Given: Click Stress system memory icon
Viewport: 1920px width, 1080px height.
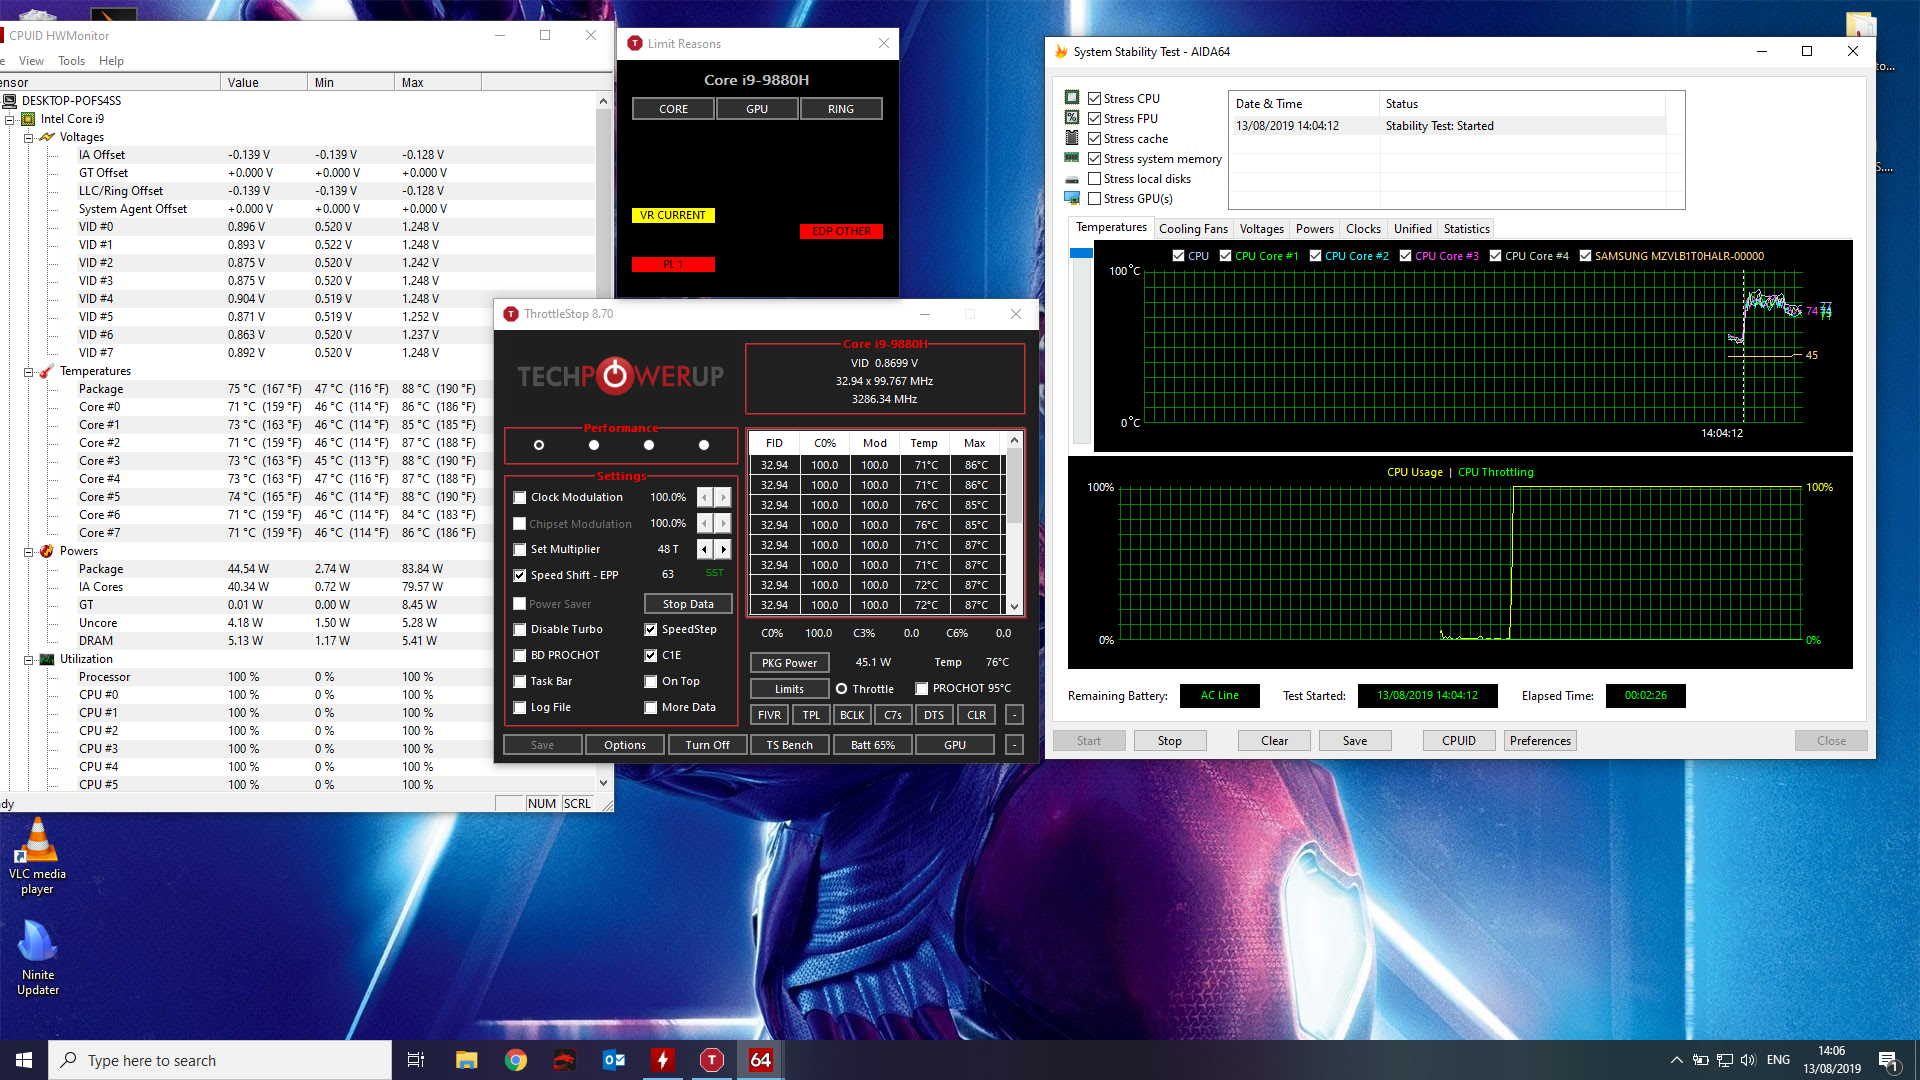Looking at the screenshot, I should coord(1072,158).
